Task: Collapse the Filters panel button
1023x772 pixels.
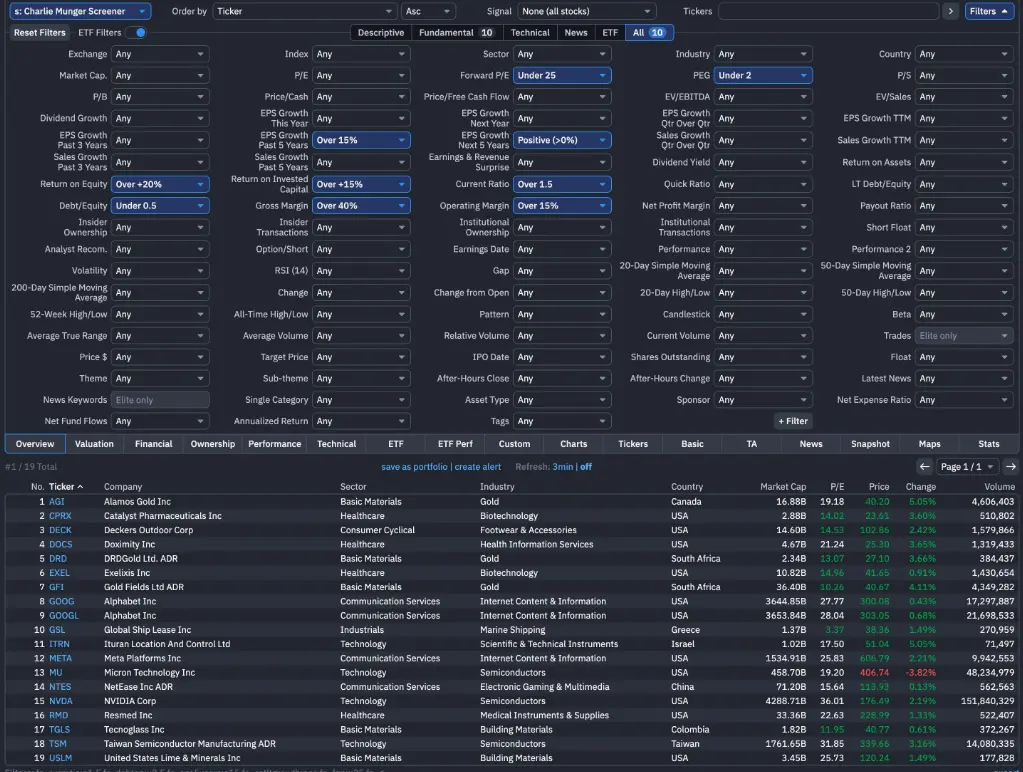Action: tap(988, 11)
